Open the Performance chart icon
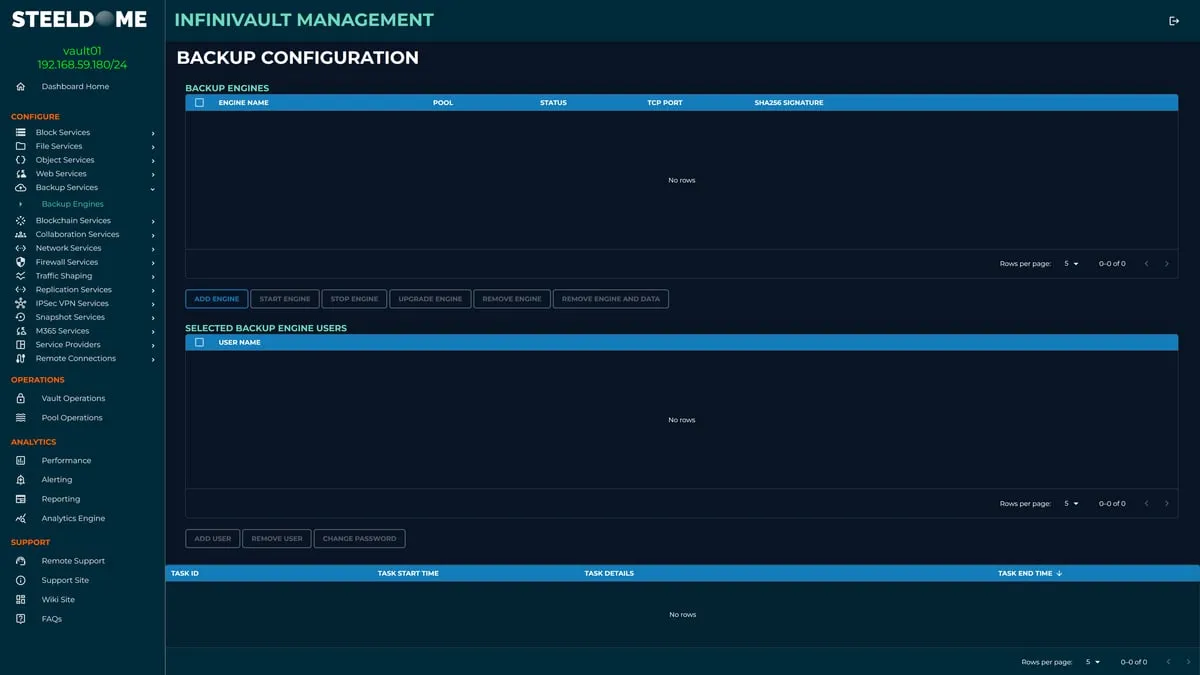The height and width of the screenshot is (675, 1200). point(21,460)
